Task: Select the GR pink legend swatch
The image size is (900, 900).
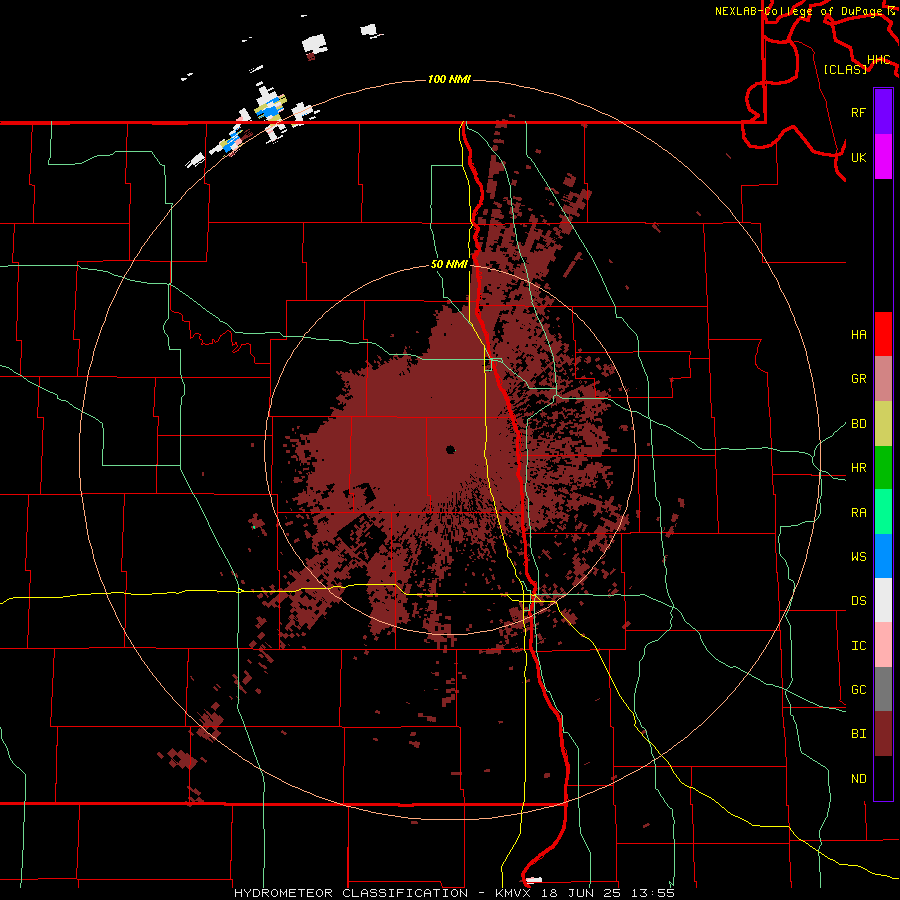Action: coord(883,379)
